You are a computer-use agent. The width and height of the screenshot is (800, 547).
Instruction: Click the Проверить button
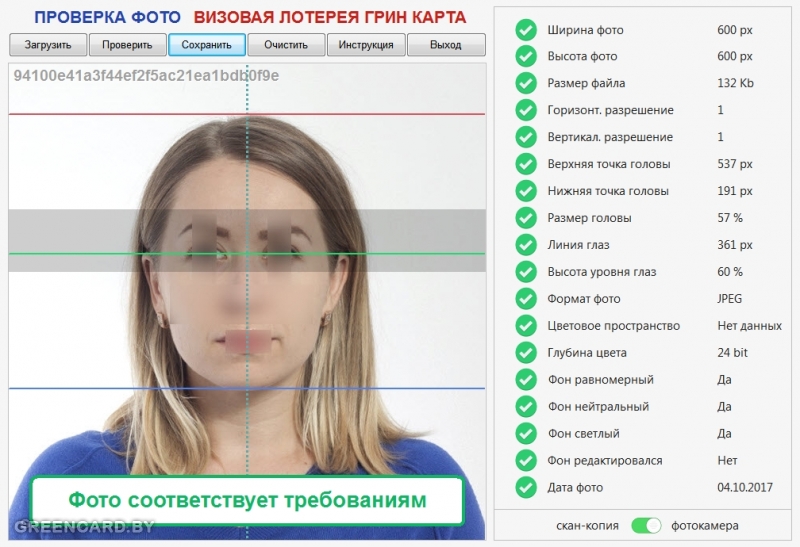tap(128, 45)
